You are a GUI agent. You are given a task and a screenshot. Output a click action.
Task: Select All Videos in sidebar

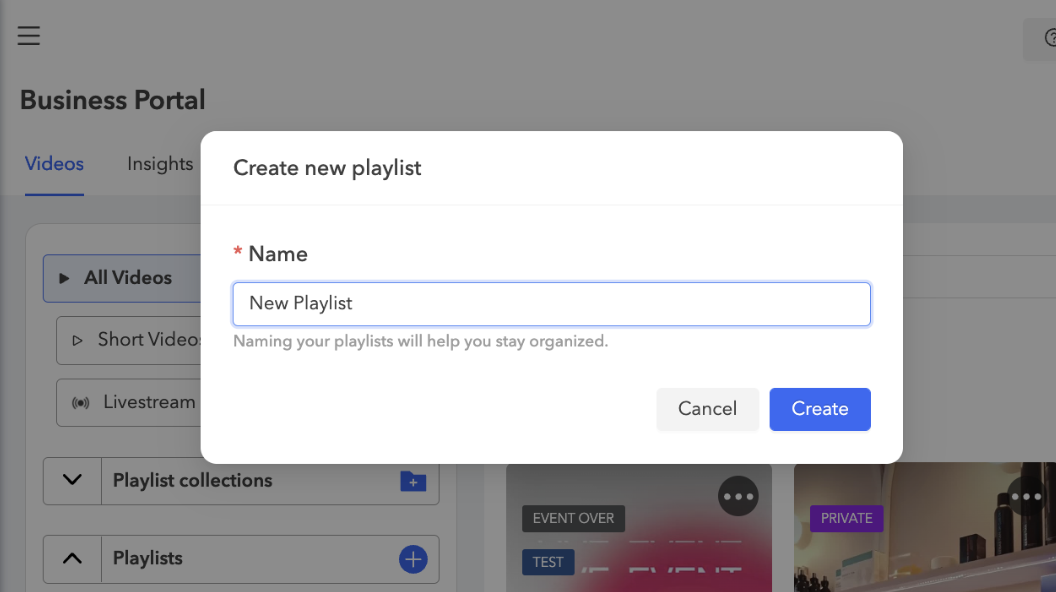click(x=122, y=278)
